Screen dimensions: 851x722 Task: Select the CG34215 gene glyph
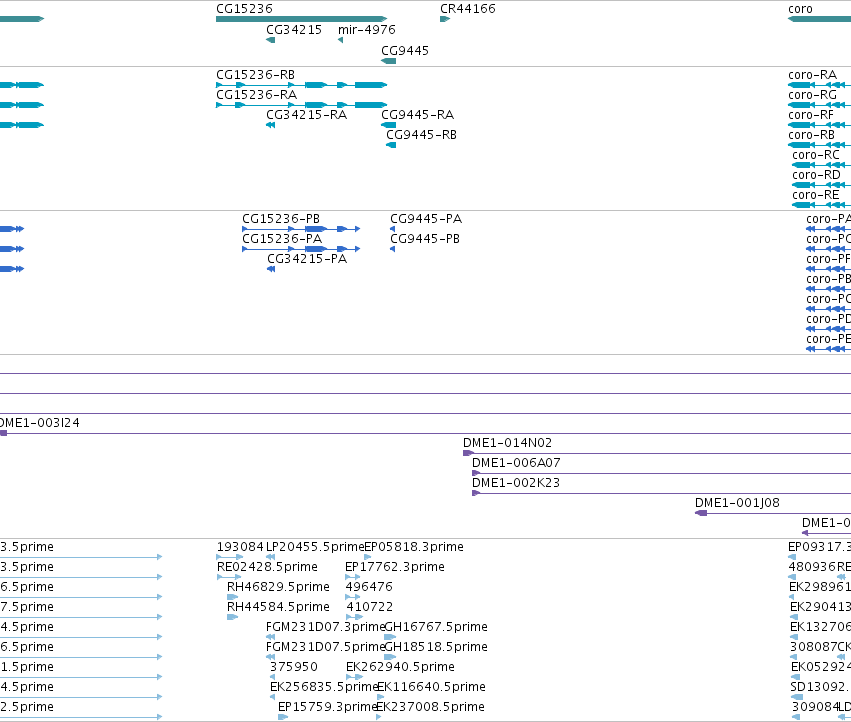click(x=270, y=40)
